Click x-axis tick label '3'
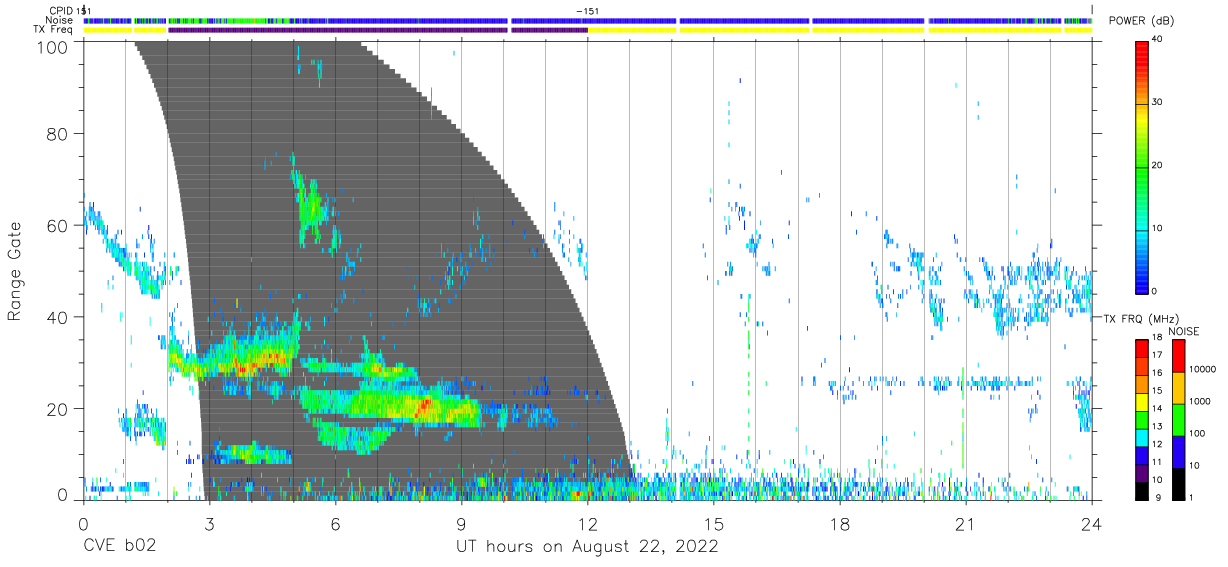 [x=209, y=524]
